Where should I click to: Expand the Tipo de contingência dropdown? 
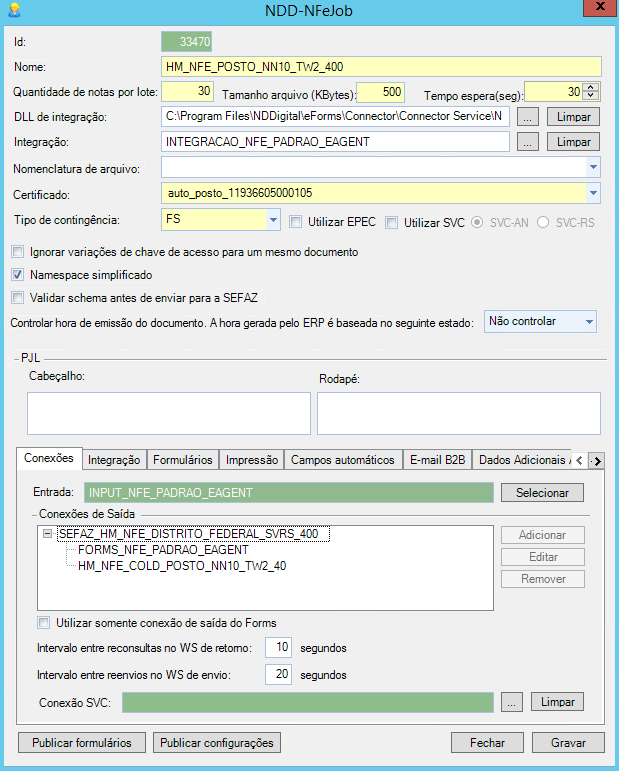pos(273,220)
